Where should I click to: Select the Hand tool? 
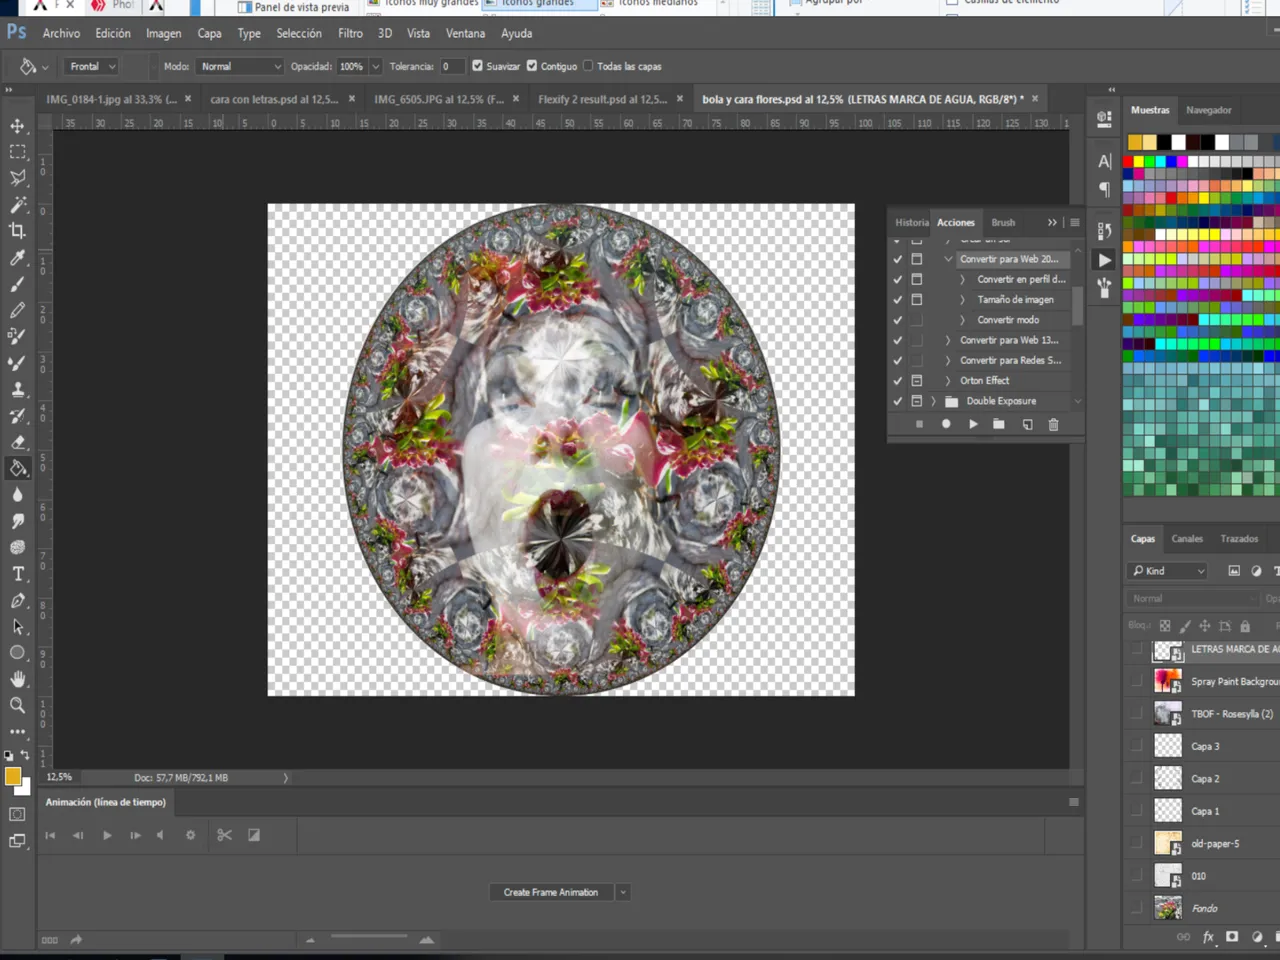coord(18,679)
